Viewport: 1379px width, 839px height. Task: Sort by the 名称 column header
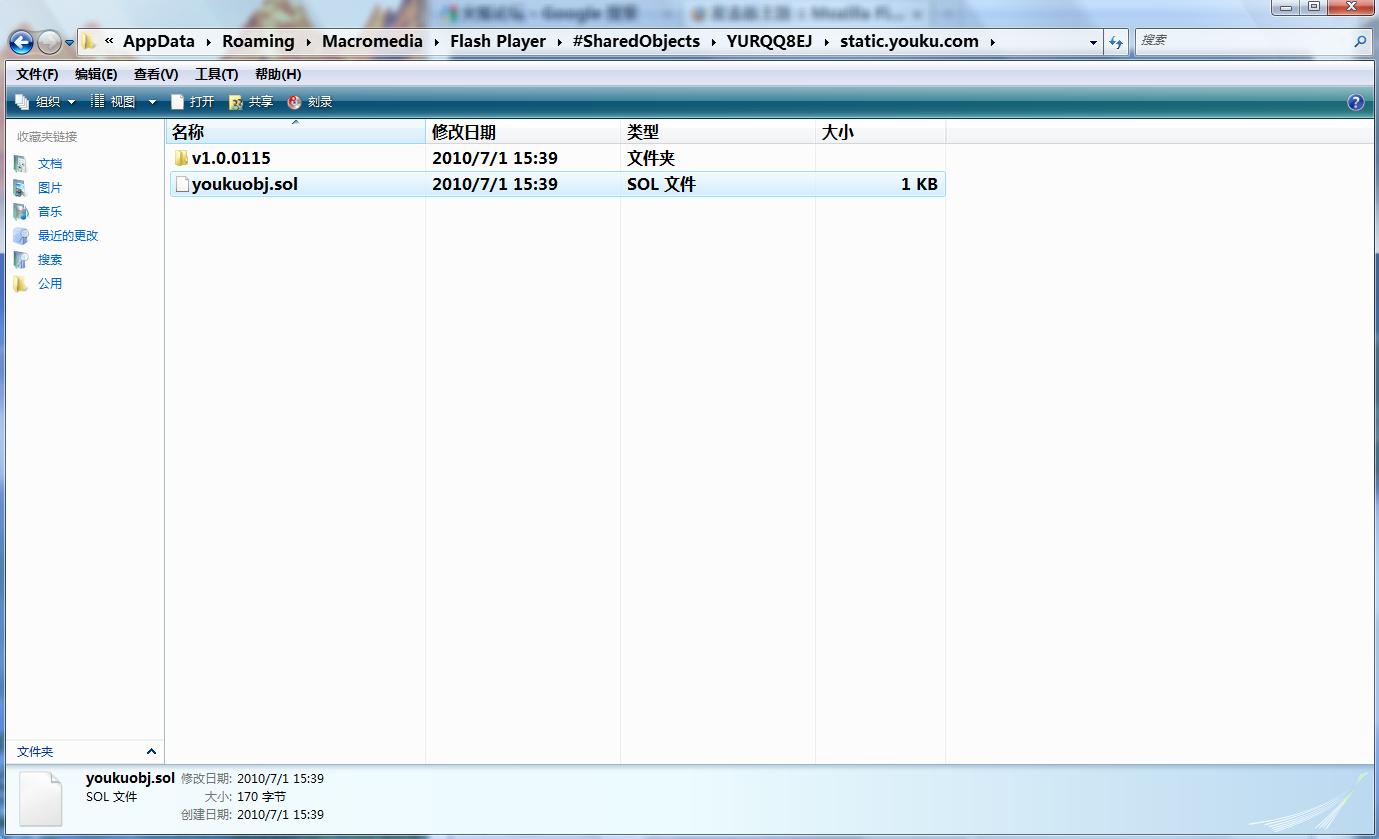coord(296,132)
